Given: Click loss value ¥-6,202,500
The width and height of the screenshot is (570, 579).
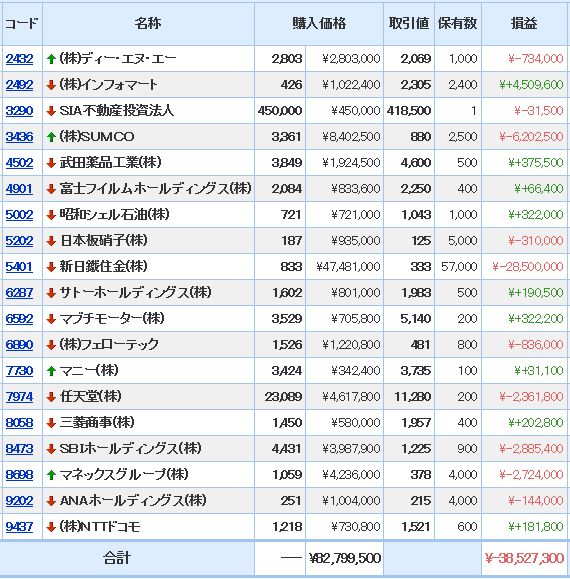Looking at the screenshot, I should tap(531, 137).
